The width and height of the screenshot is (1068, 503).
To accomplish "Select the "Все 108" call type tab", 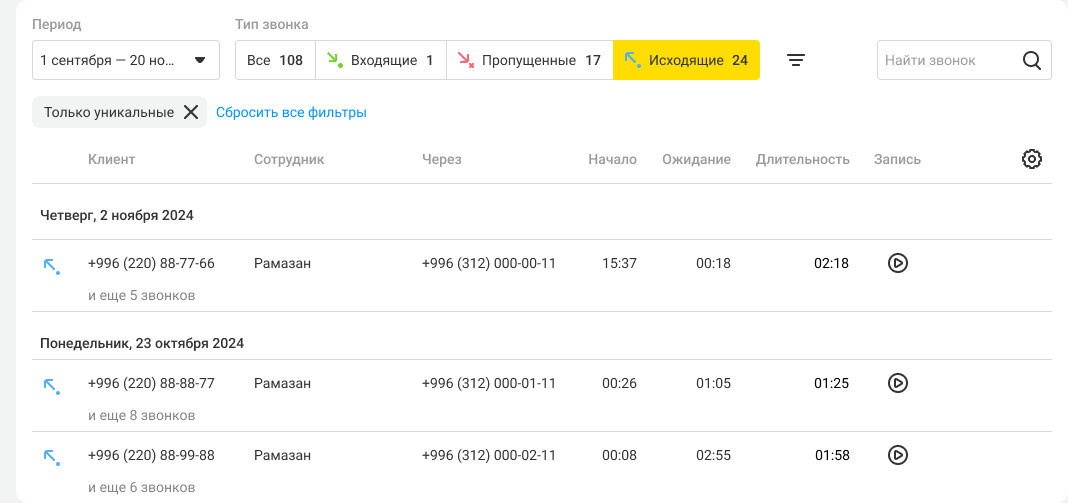I will [275, 60].
